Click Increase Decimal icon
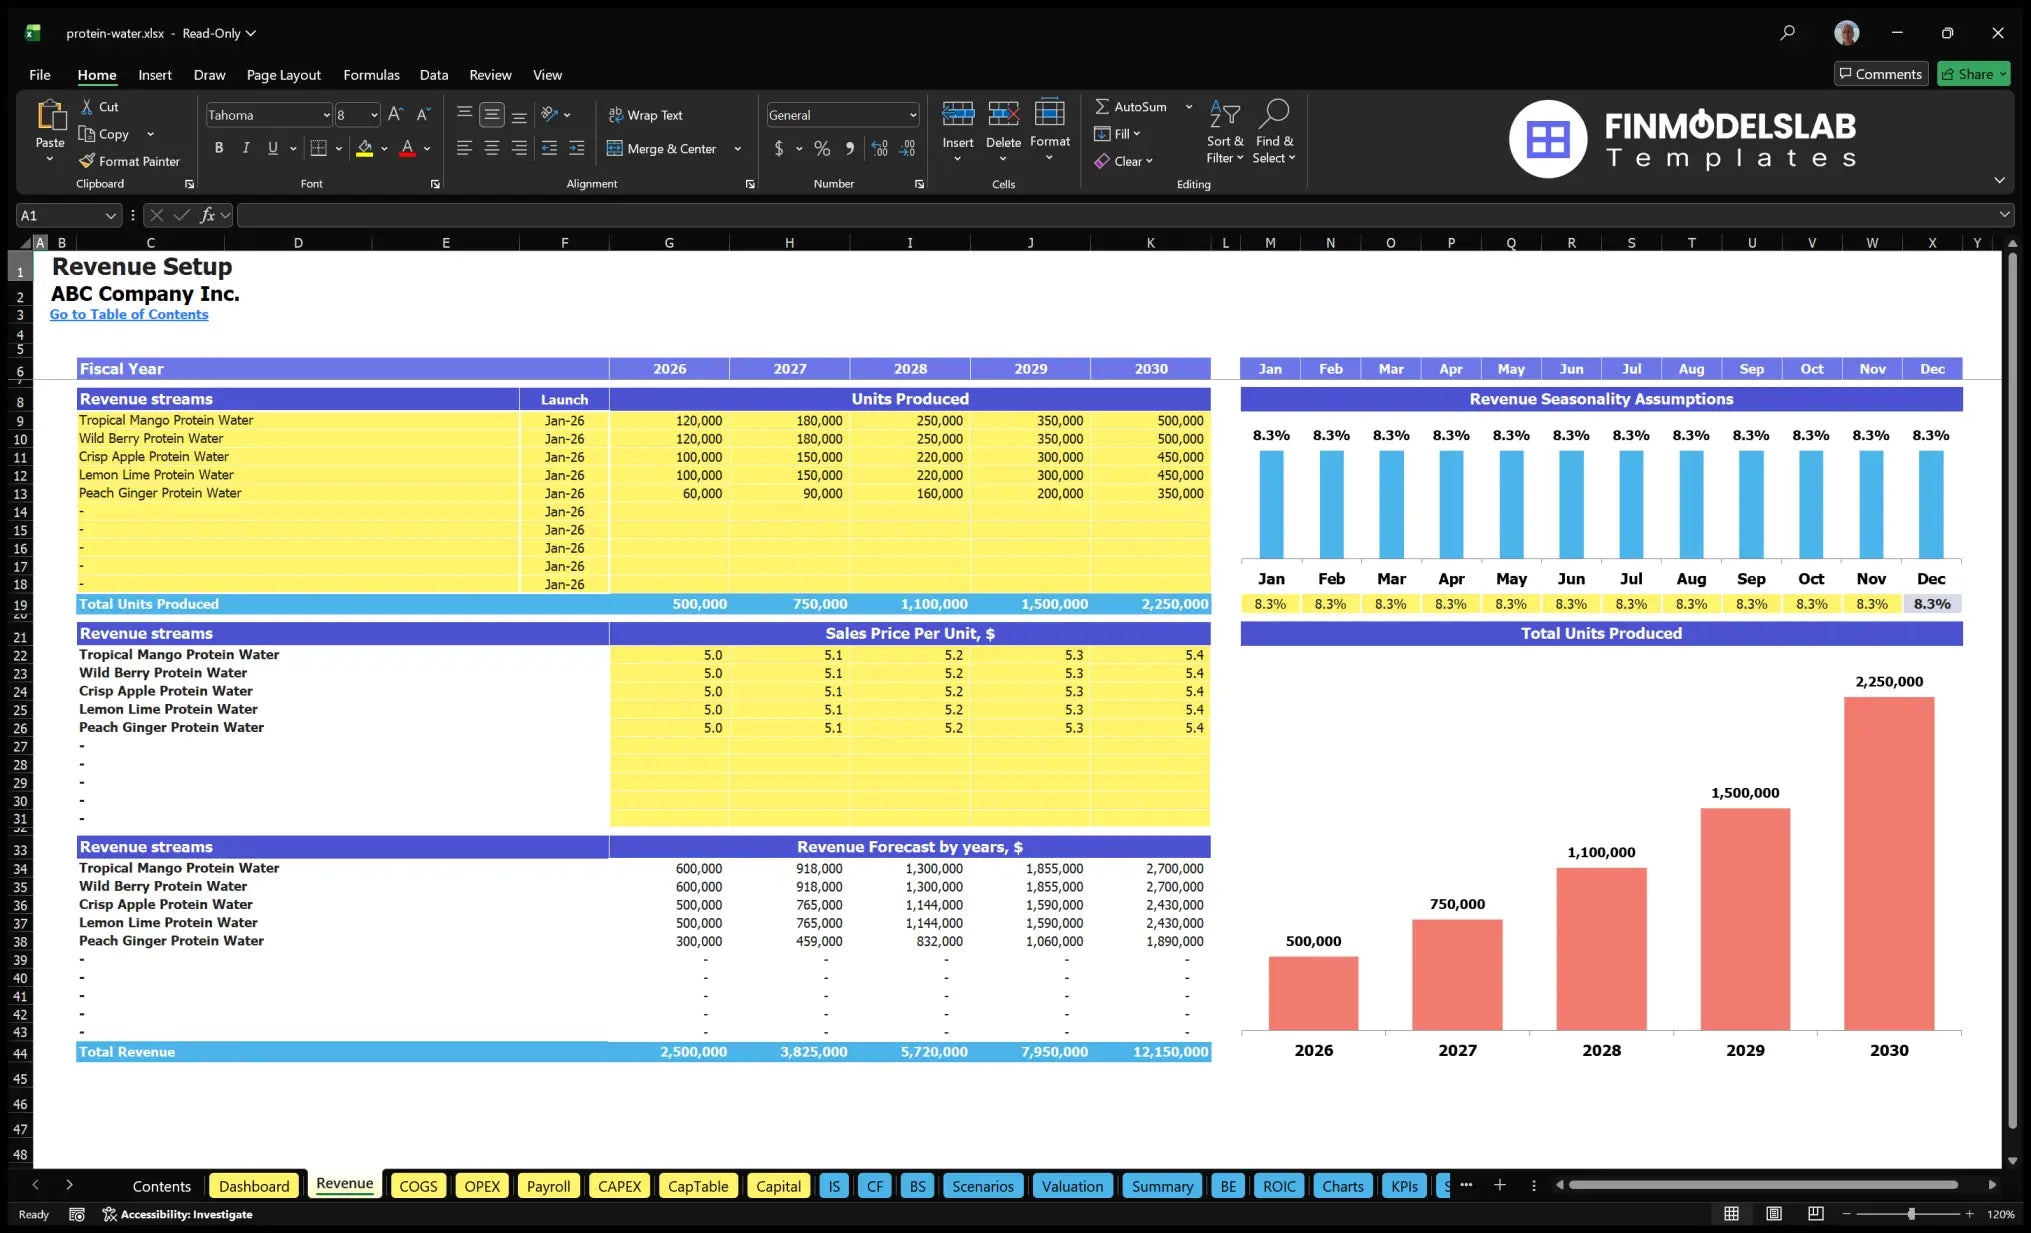Viewport: 2031px width, 1233px height. [x=879, y=148]
